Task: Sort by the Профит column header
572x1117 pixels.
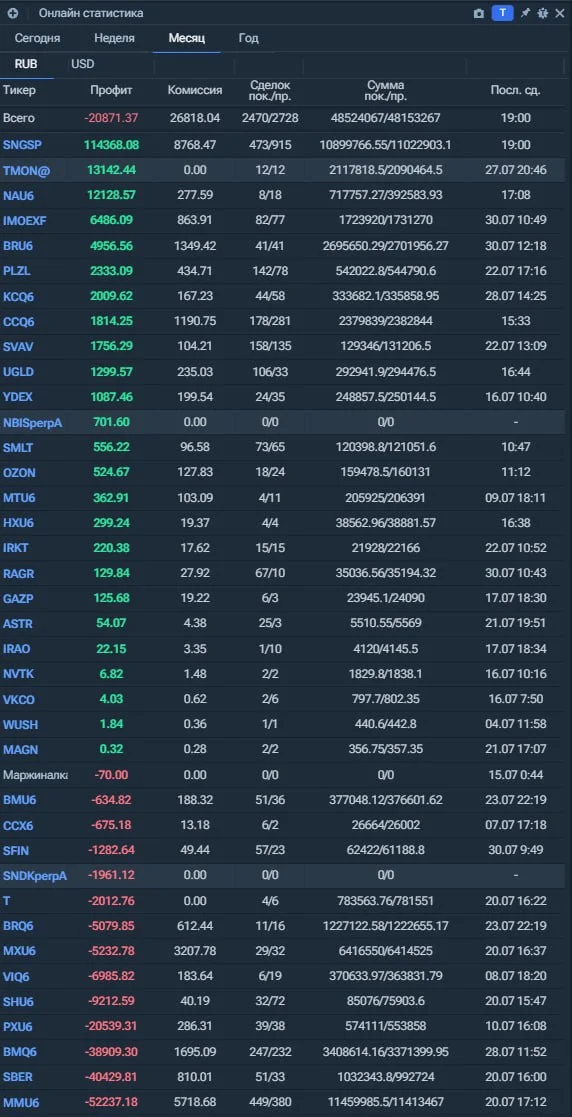Action: coord(111,90)
